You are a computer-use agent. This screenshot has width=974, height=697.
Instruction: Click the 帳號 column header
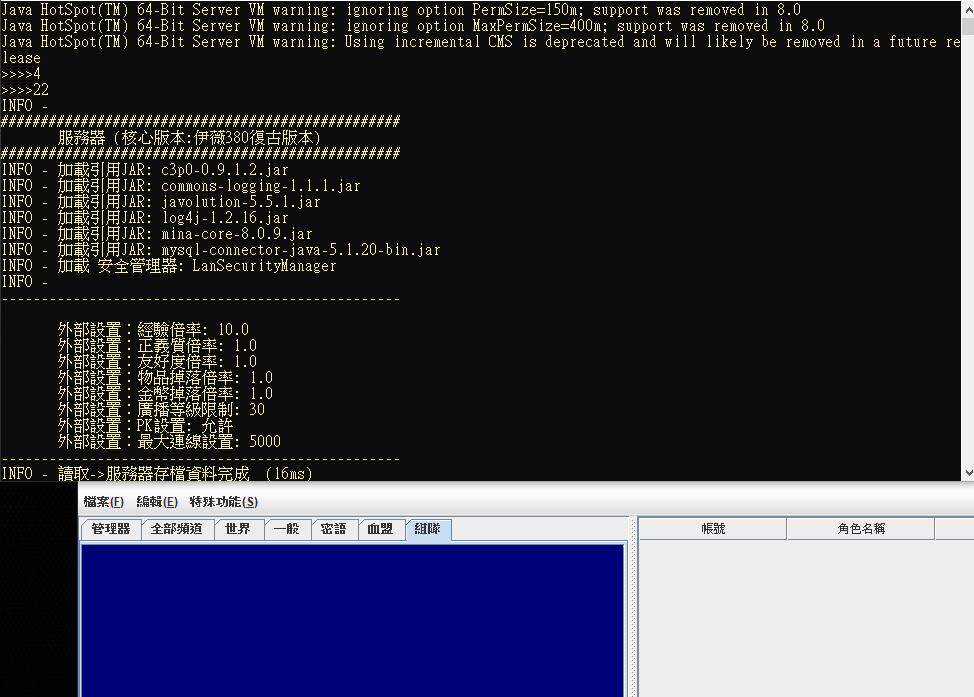coord(713,529)
